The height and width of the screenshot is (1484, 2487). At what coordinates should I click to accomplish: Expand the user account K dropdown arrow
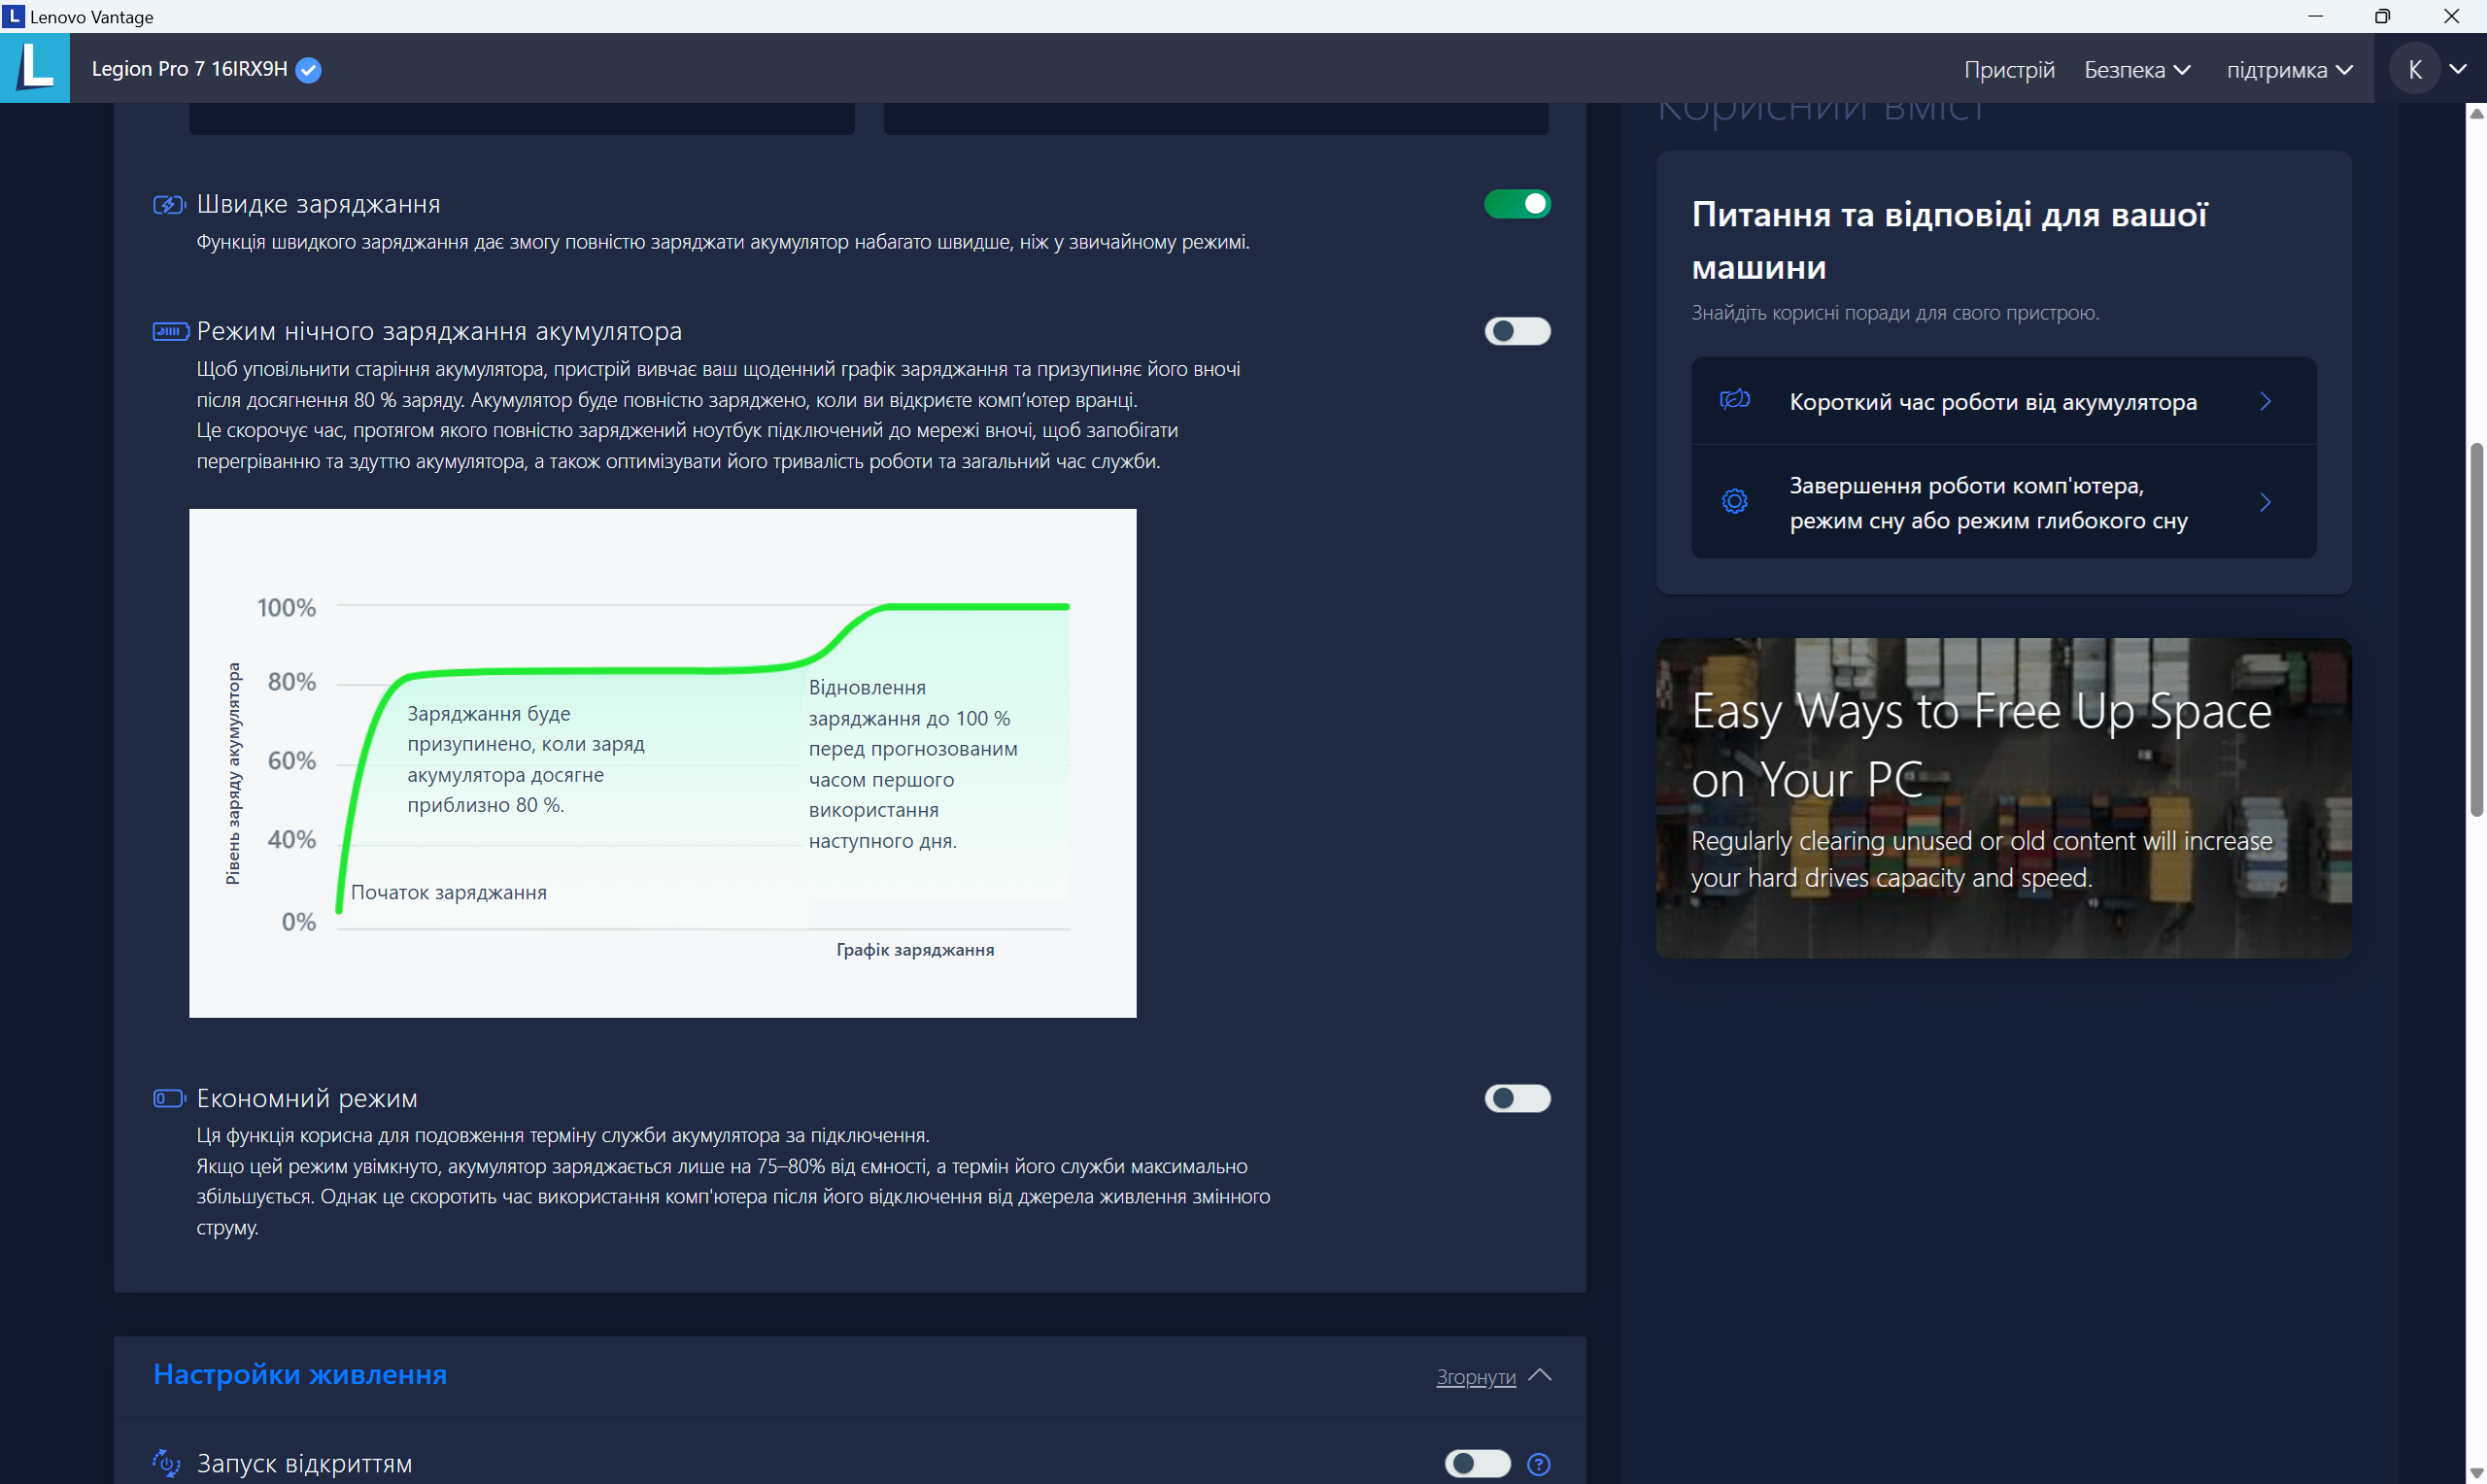click(2457, 69)
